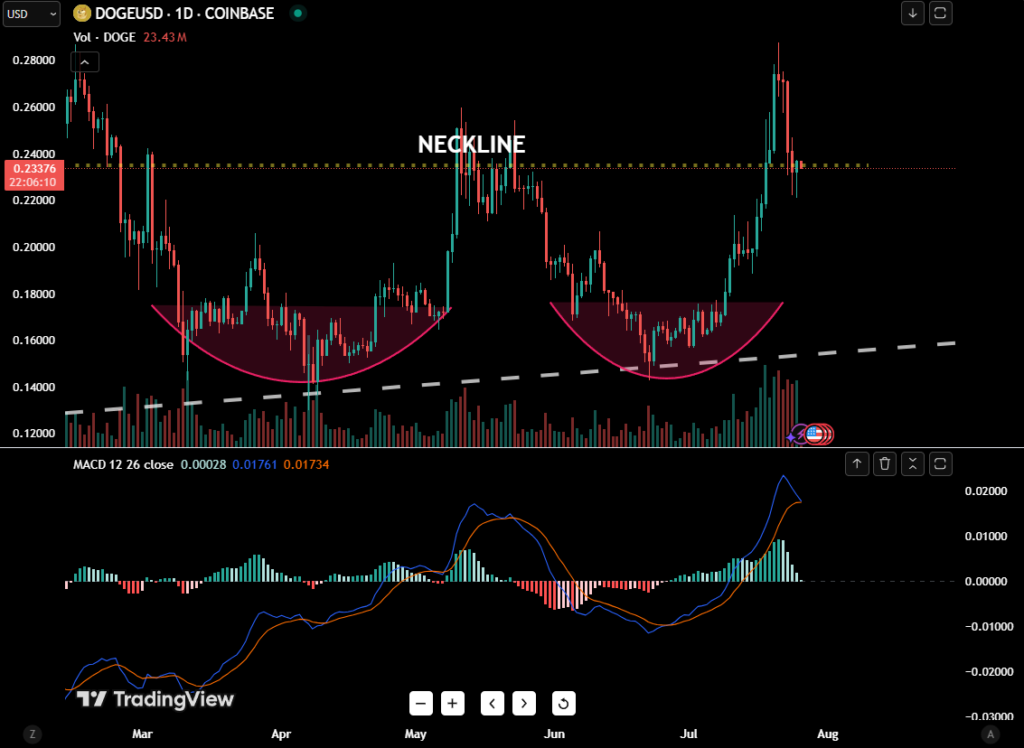Reset the chart view
The image size is (1024, 748).
[563, 703]
